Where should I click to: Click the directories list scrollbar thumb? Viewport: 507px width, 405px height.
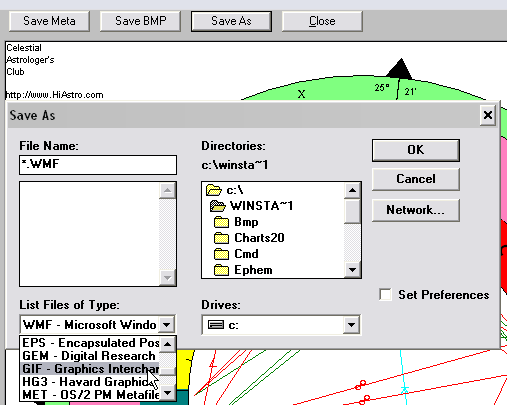(352, 211)
